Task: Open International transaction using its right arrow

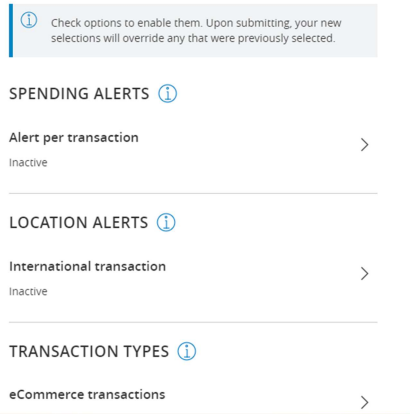Action: pos(365,274)
